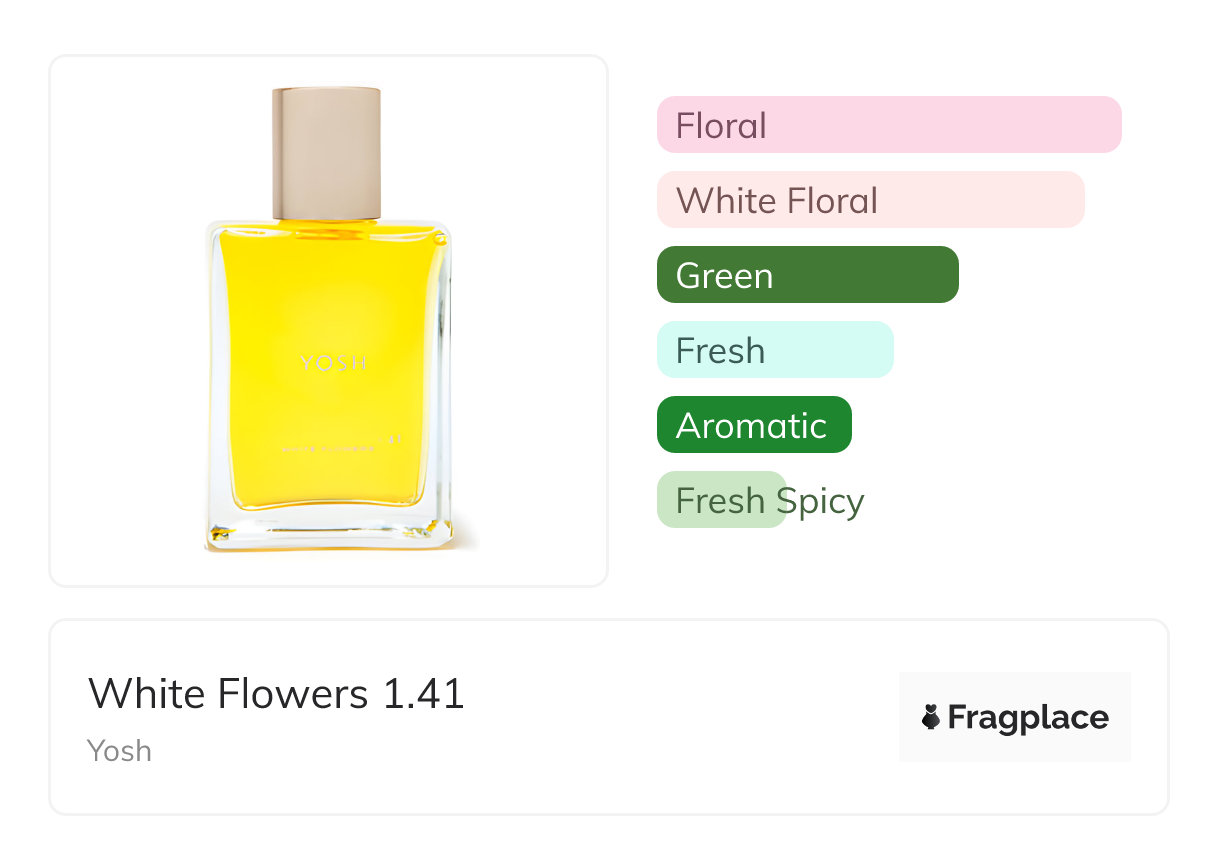
Task: Click the 1.41 number in the perfume title
Action: (x=424, y=694)
